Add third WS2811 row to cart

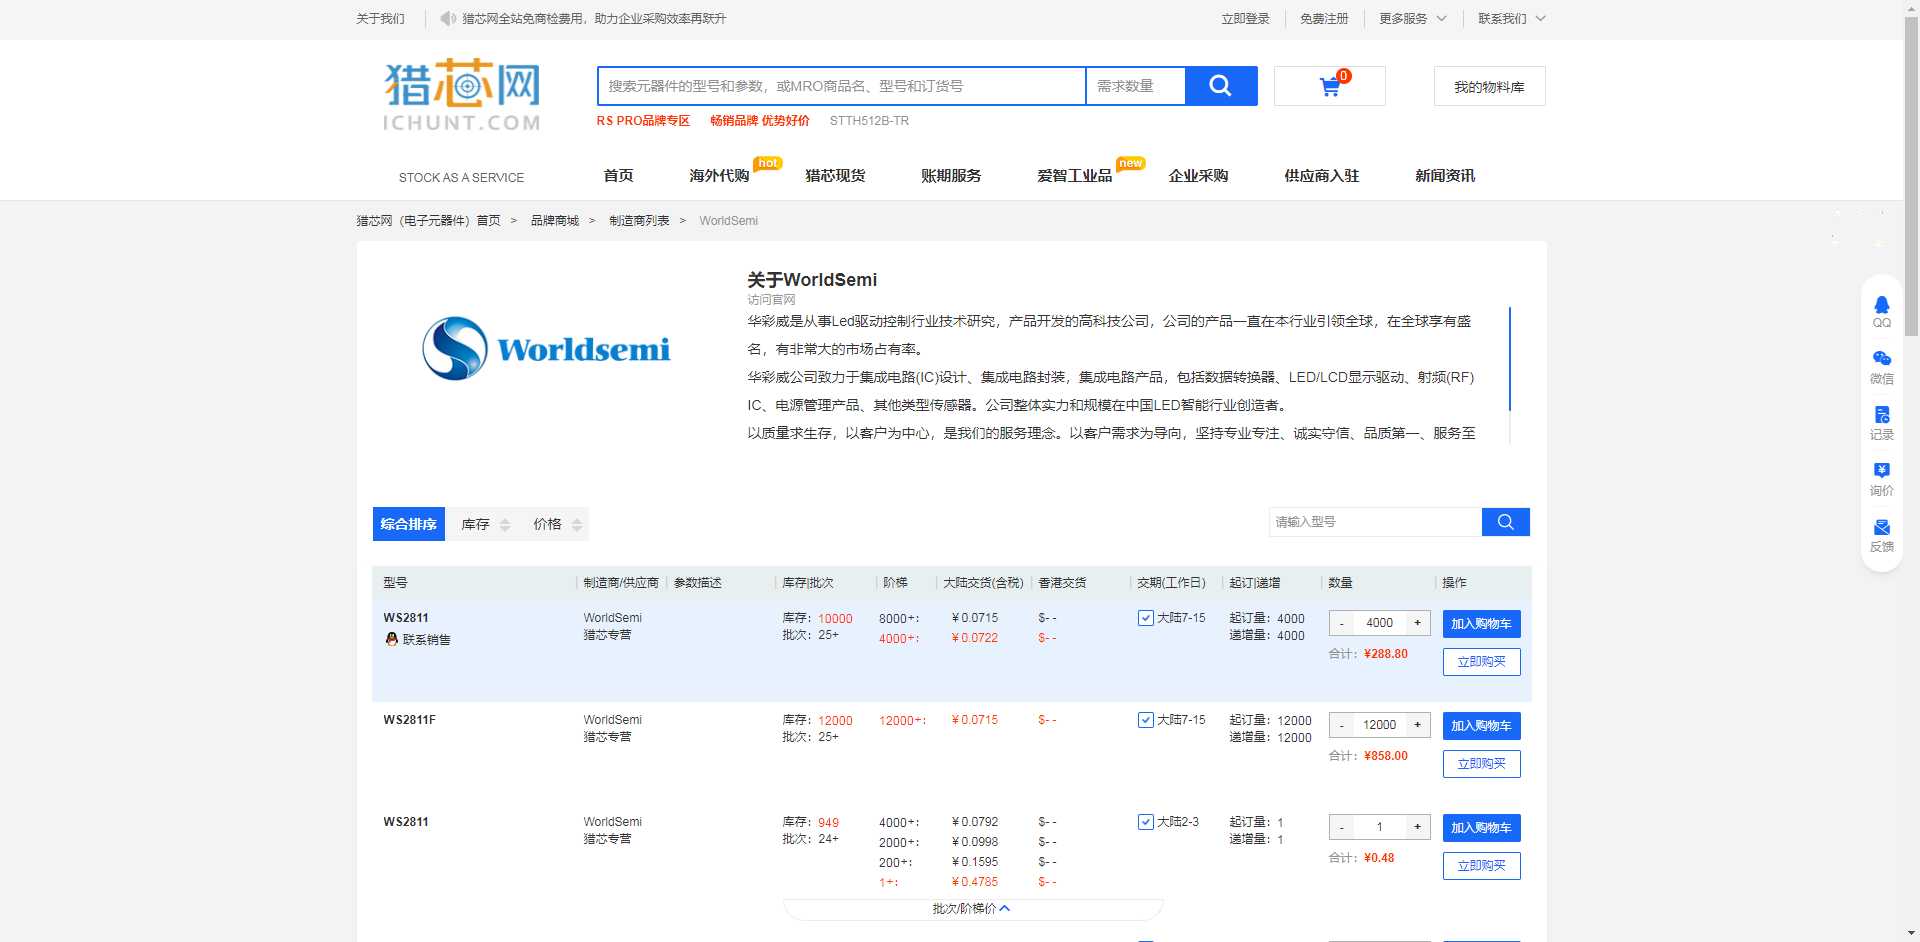pyautogui.click(x=1481, y=828)
